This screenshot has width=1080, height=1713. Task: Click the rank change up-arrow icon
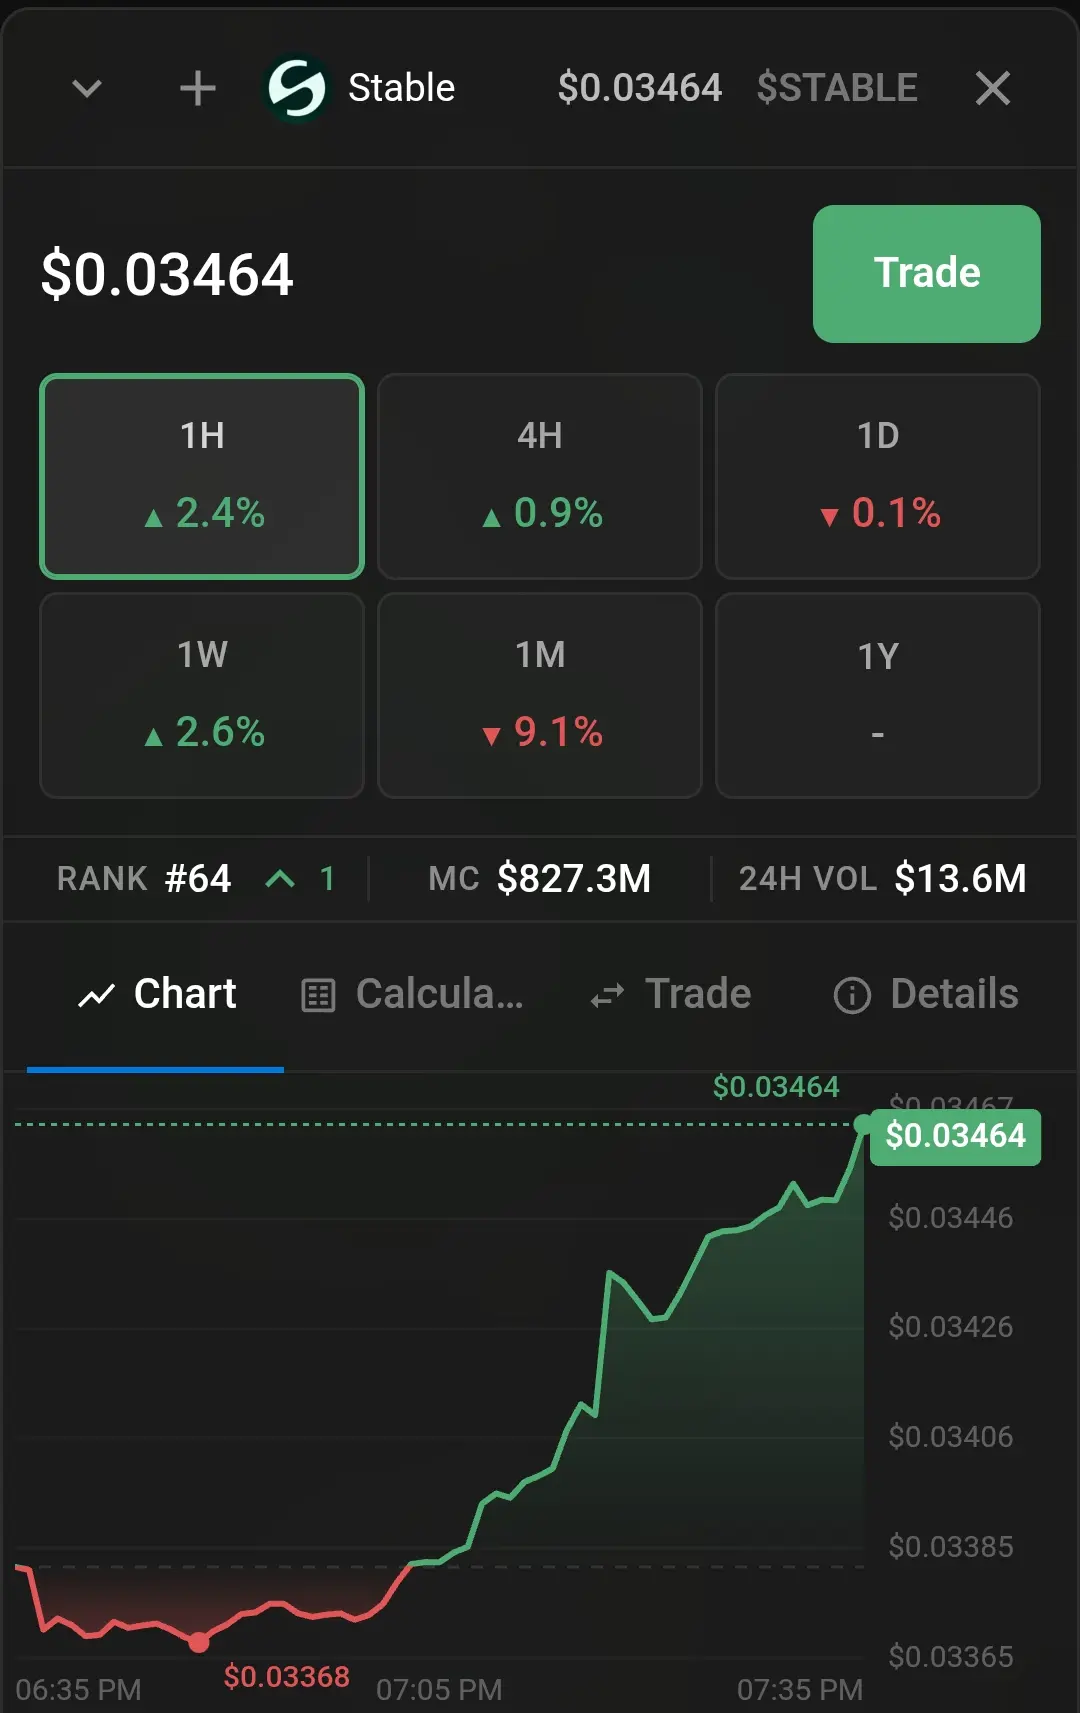point(280,879)
